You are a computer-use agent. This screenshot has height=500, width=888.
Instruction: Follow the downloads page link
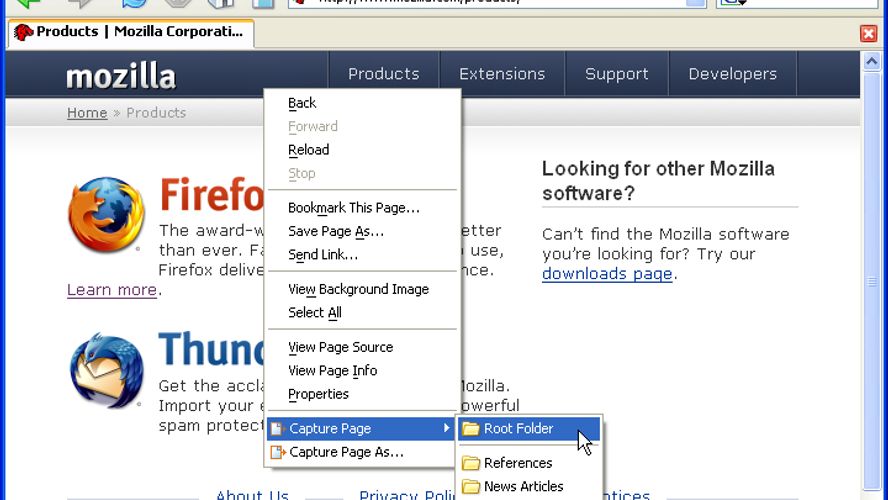pos(607,274)
